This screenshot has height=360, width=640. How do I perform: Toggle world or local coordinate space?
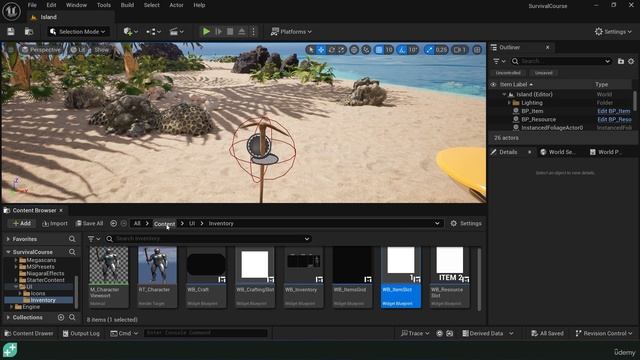click(x=354, y=50)
